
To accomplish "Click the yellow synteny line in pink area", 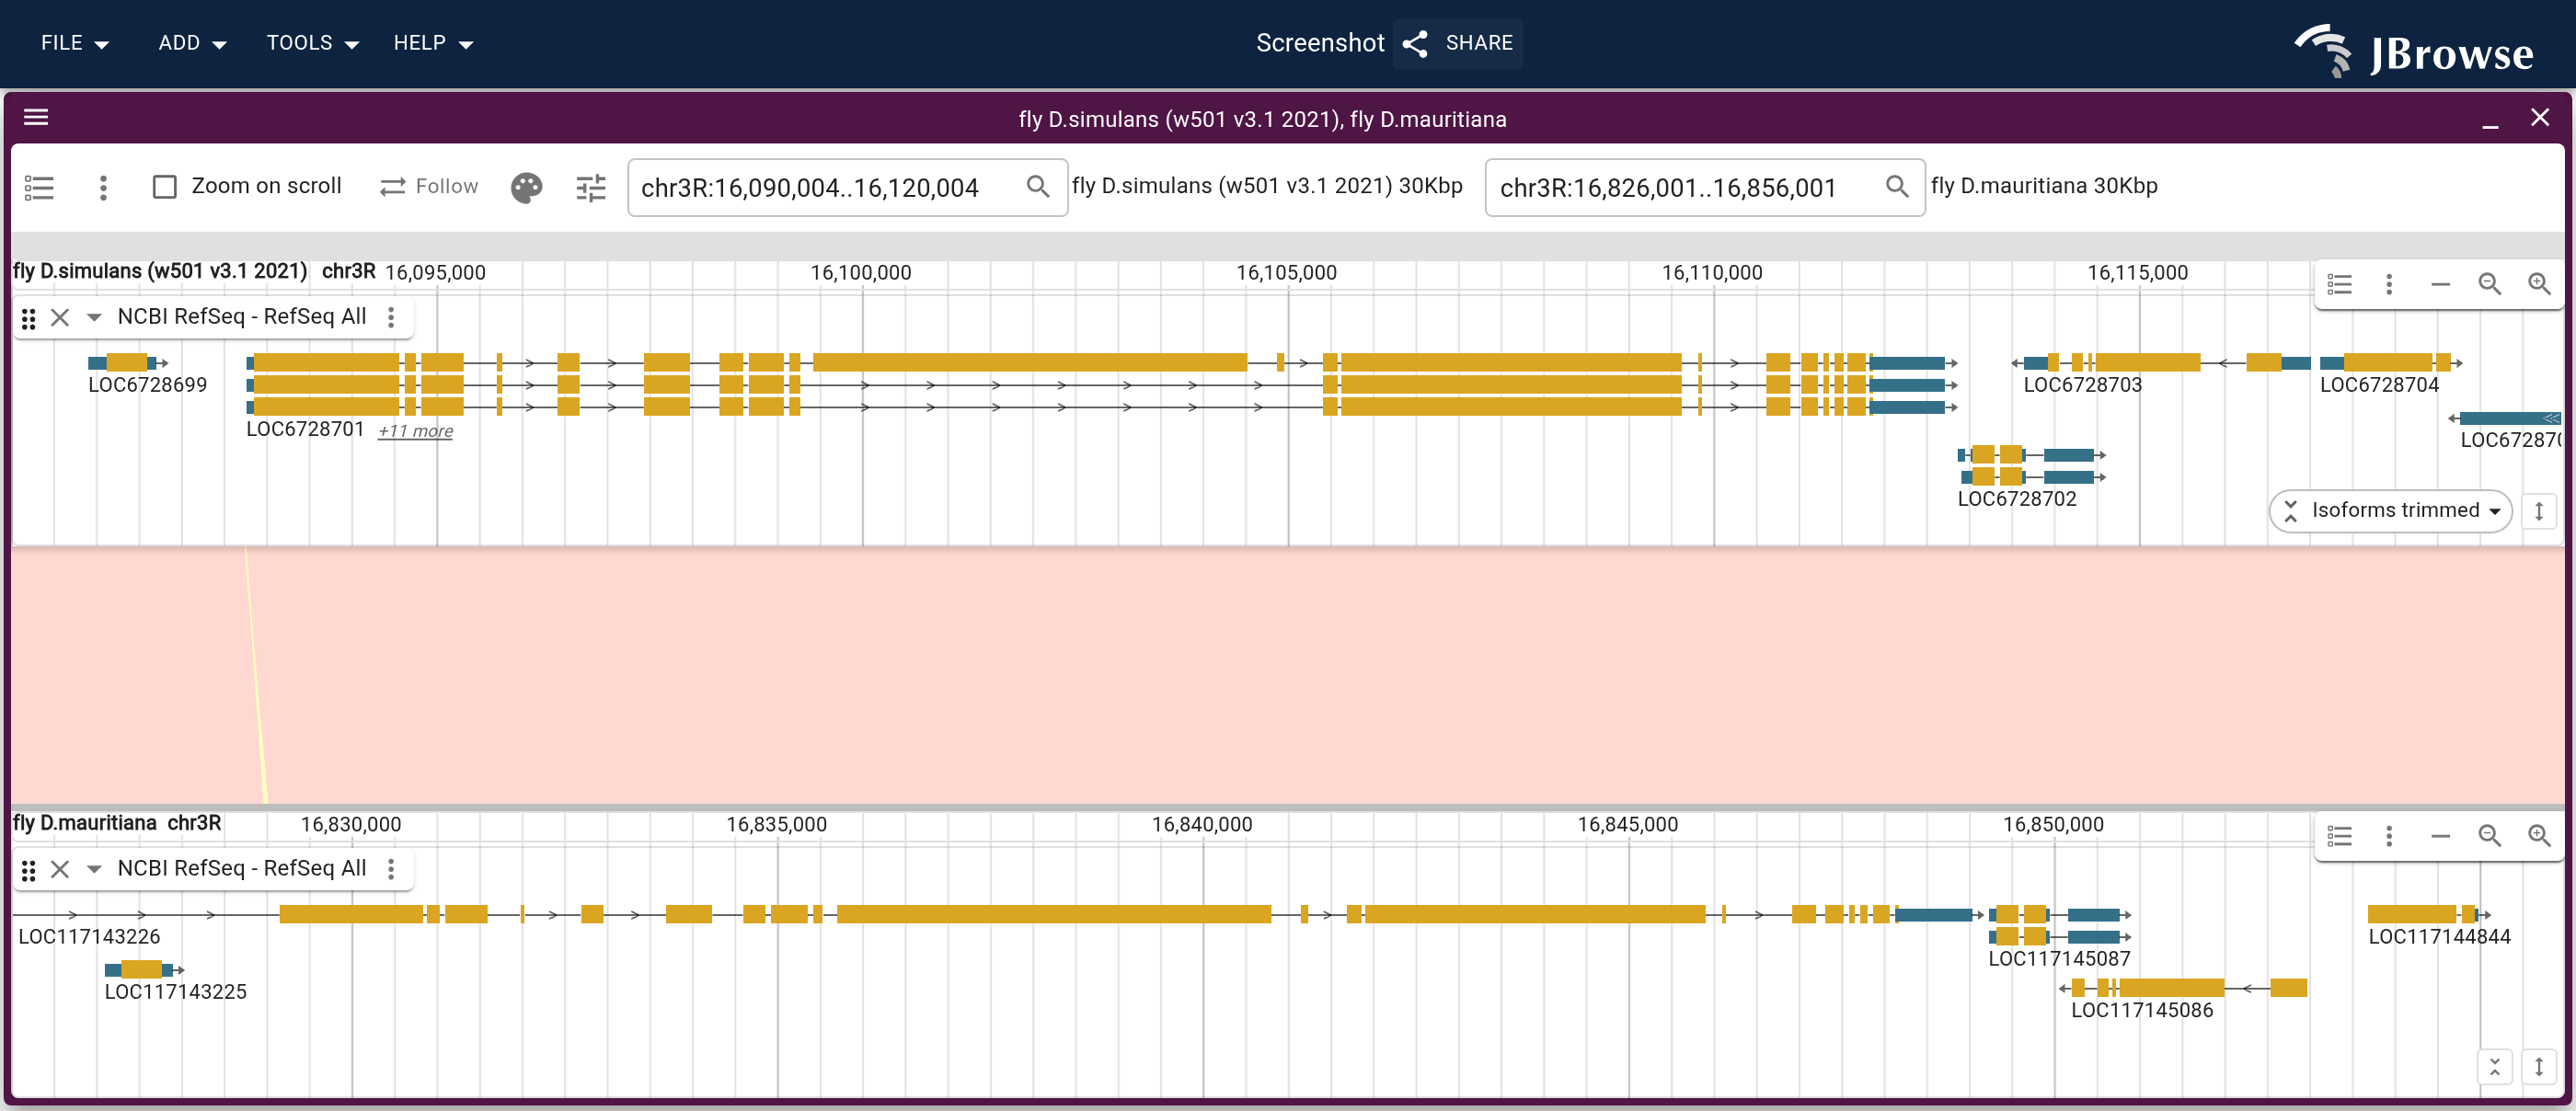I will tap(256, 675).
